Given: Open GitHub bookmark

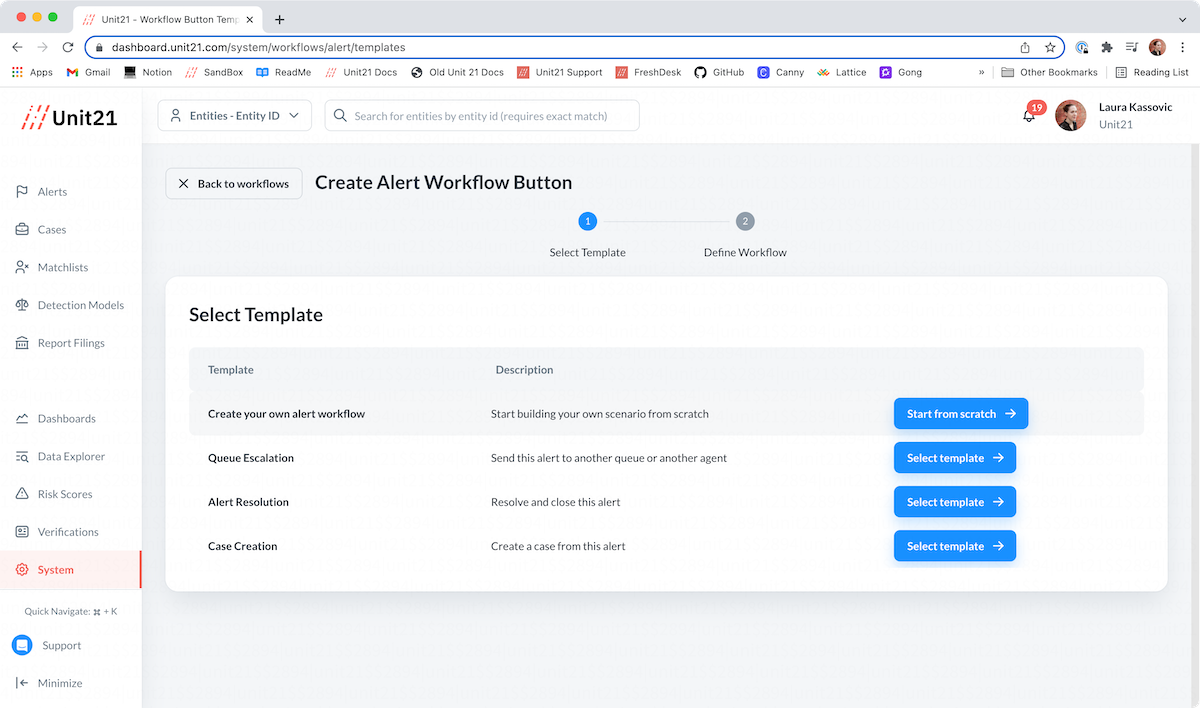Looking at the screenshot, I should [x=719, y=72].
